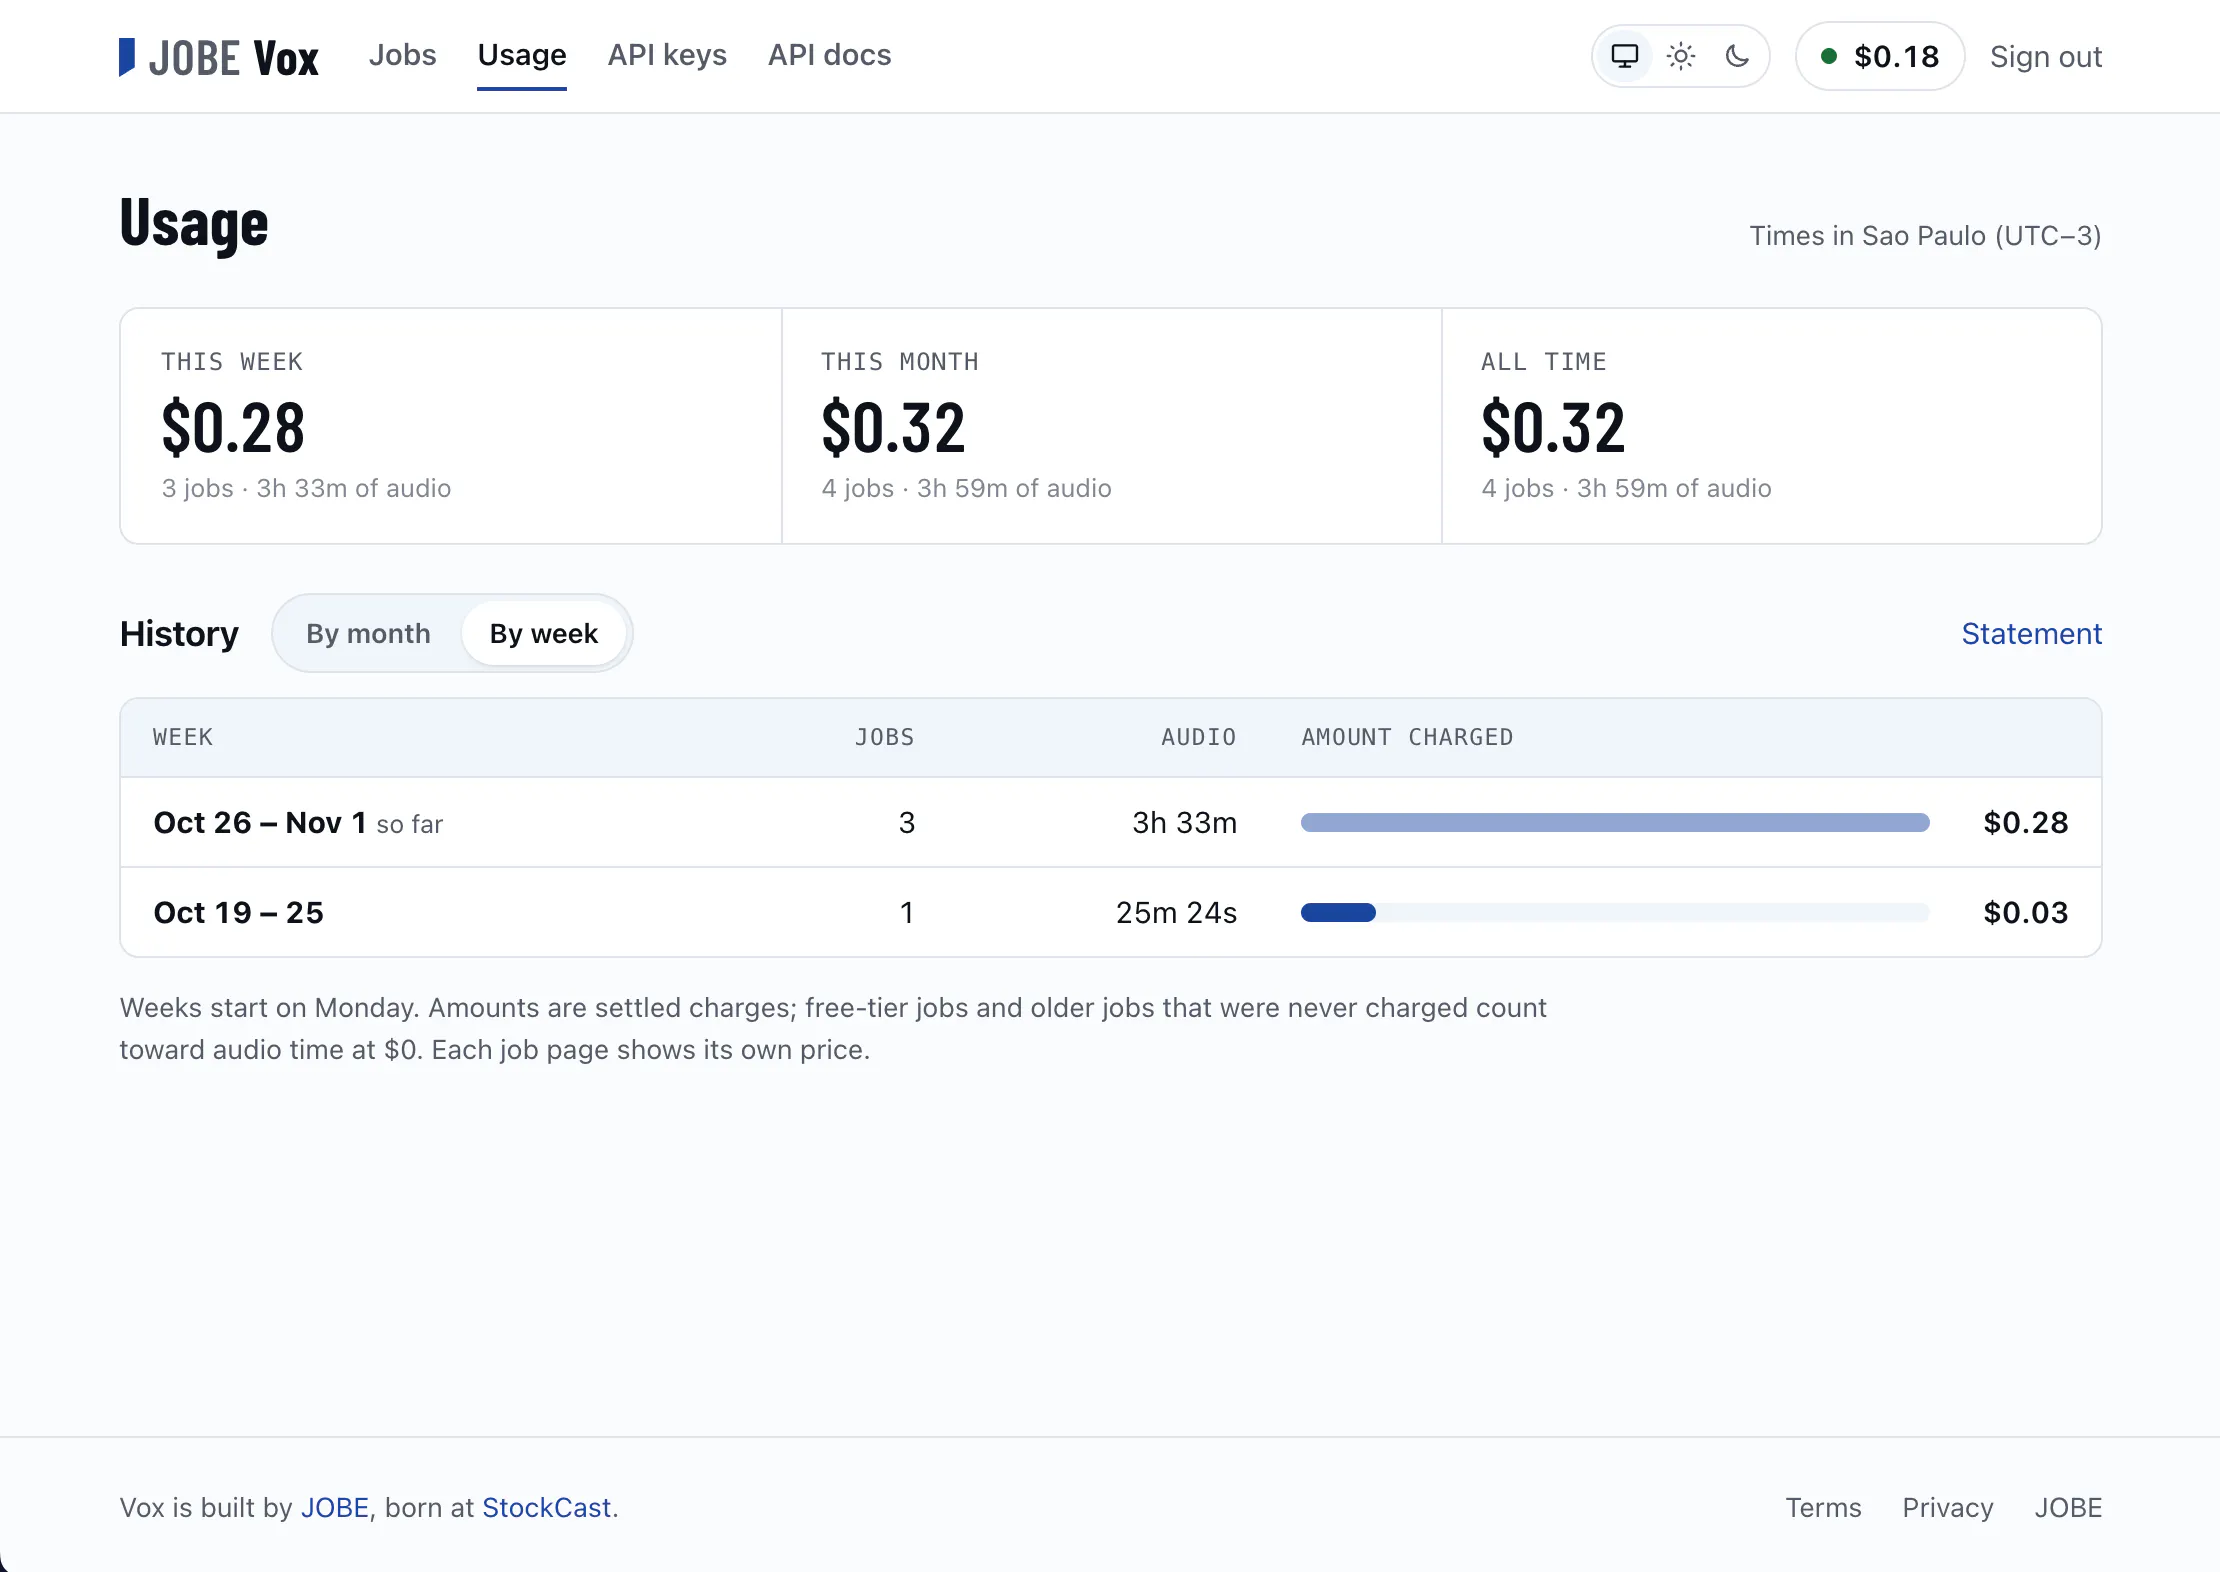The width and height of the screenshot is (2220, 1572).
Task: Click the ALL TIME summary card
Action: click(x=1771, y=426)
